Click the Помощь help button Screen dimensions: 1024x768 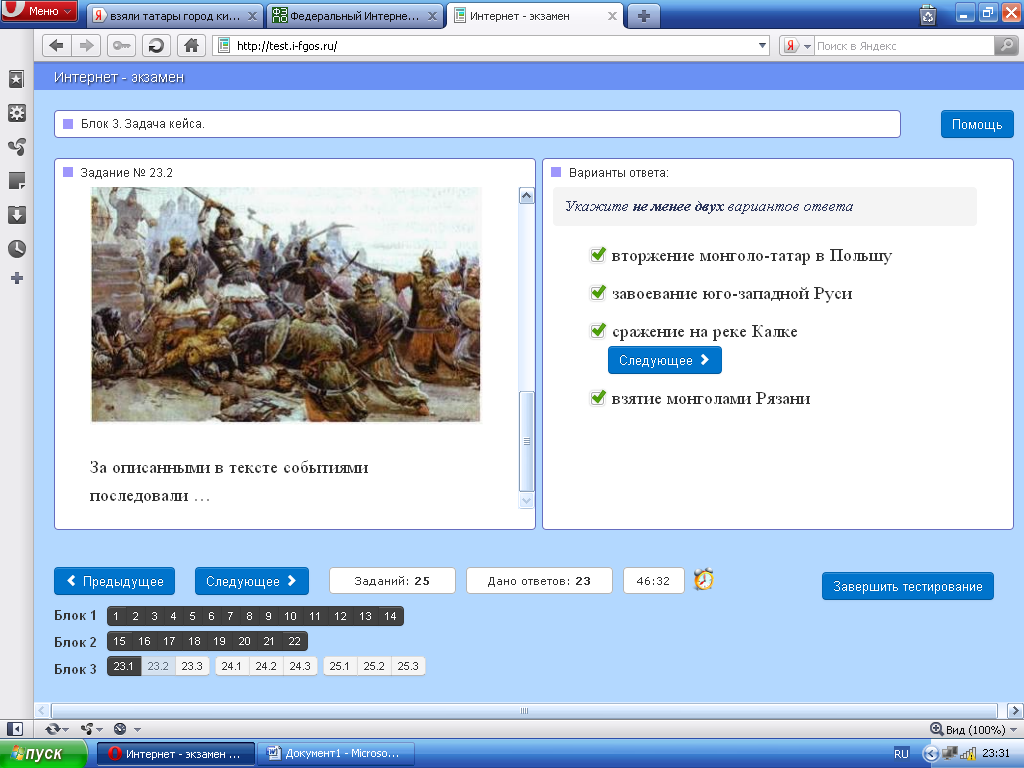click(x=977, y=124)
